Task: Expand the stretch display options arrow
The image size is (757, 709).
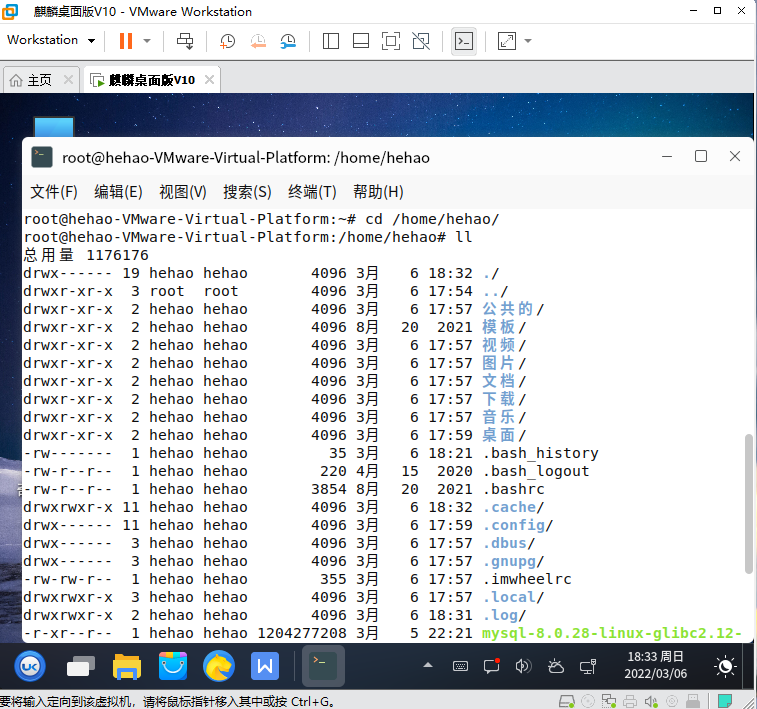Action: click(x=528, y=41)
